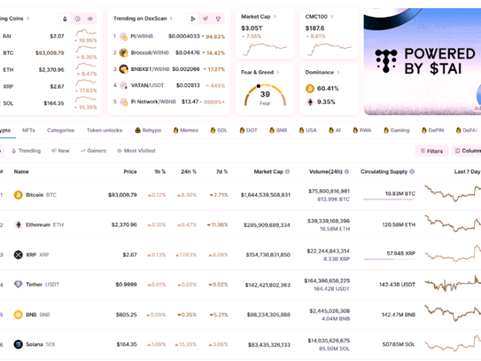Open Fear & Greed details via chevron
Image resolution: width=481 pixels, height=361 pixels.
click(278, 72)
